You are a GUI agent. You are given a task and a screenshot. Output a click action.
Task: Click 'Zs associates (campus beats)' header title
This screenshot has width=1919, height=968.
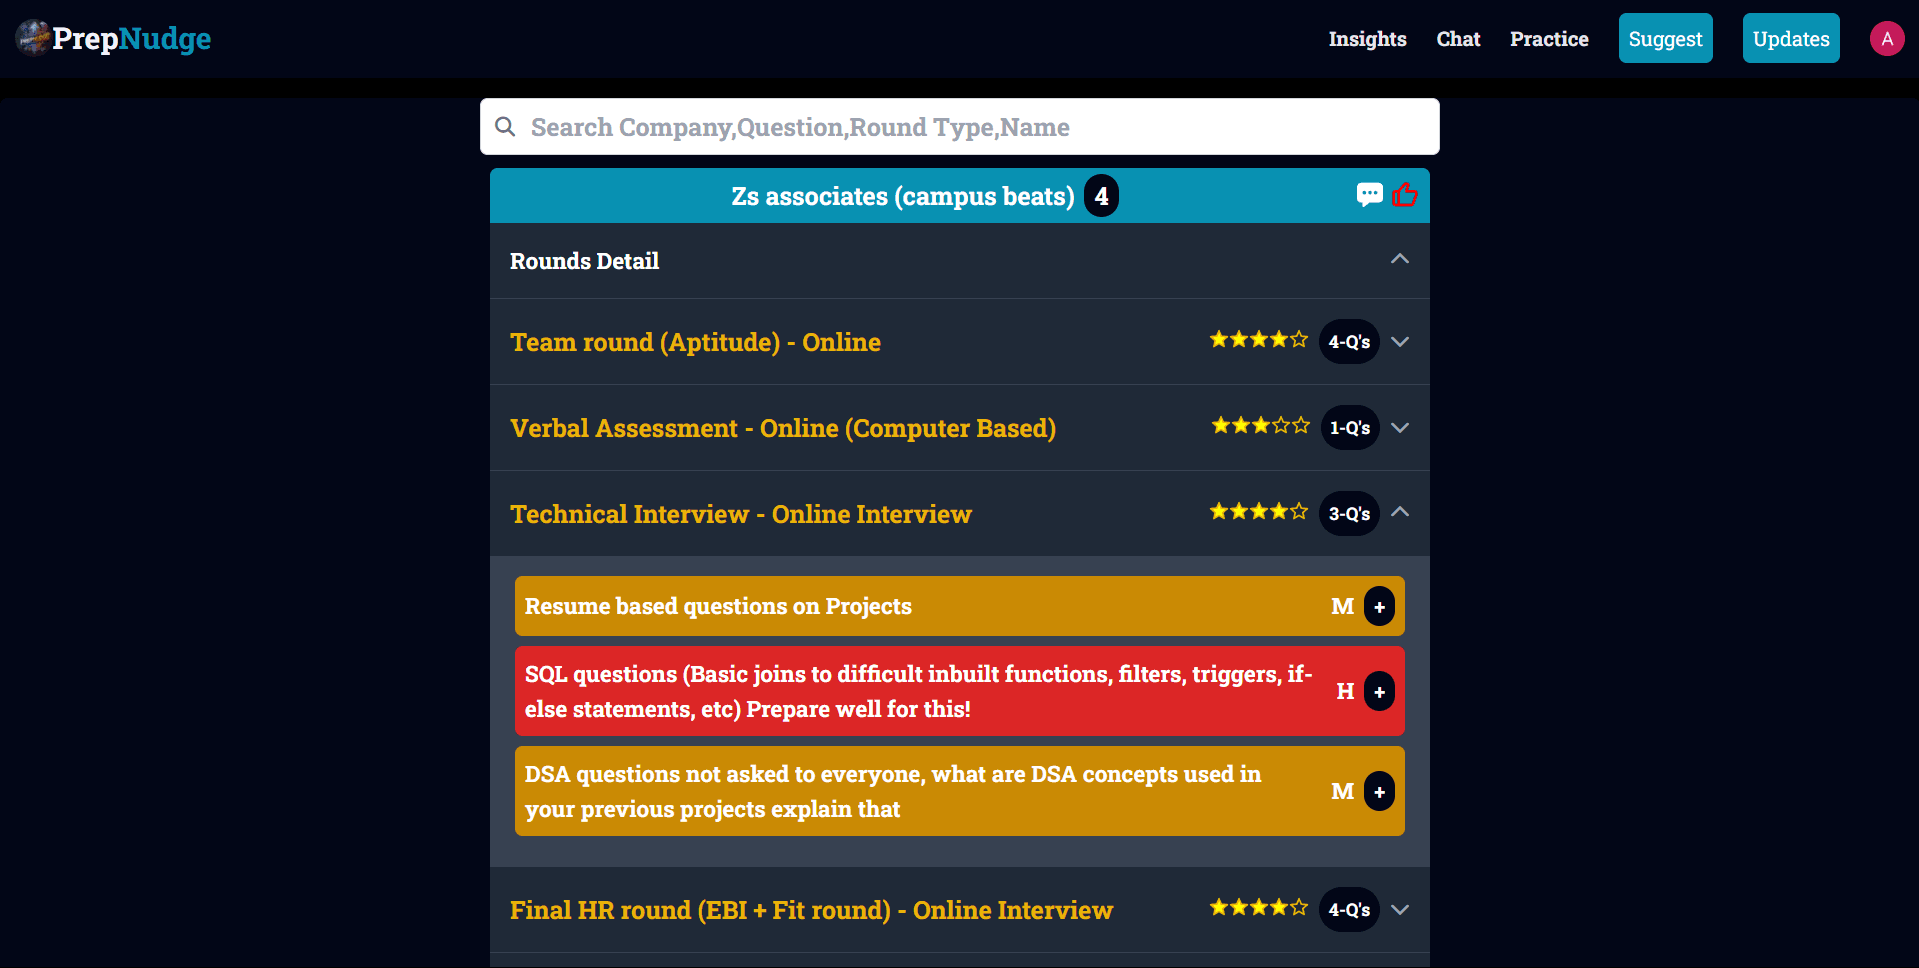(x=902, y=196)
